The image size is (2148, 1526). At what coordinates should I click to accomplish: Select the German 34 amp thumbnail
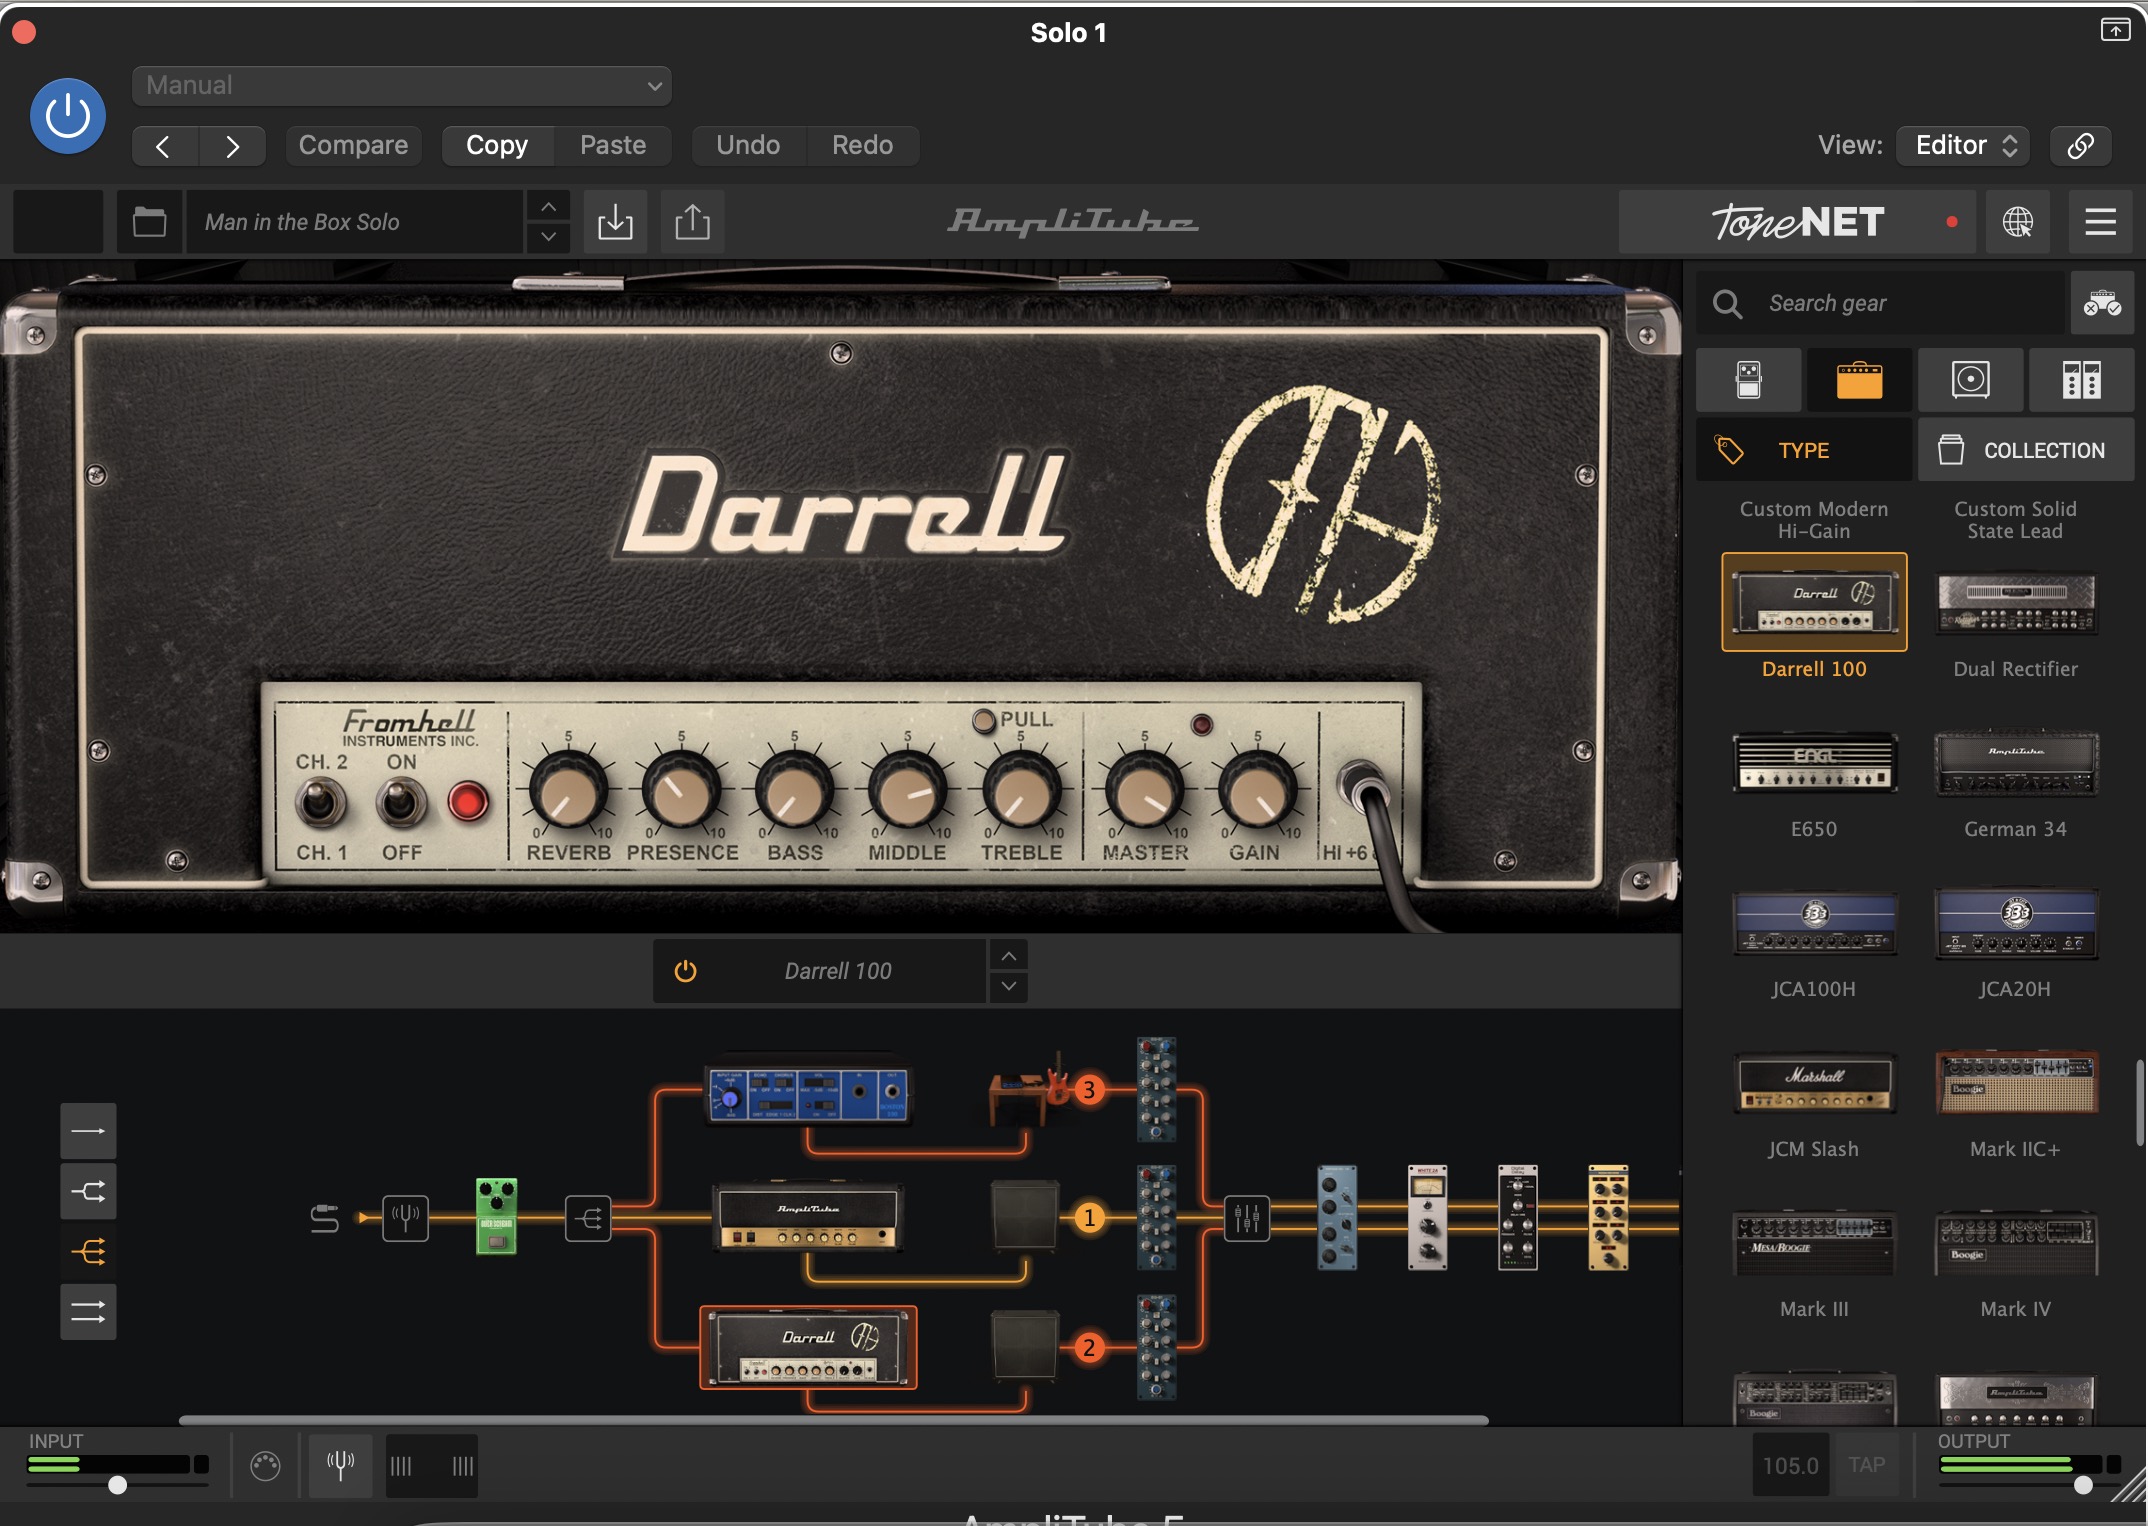click(2016, 762)
